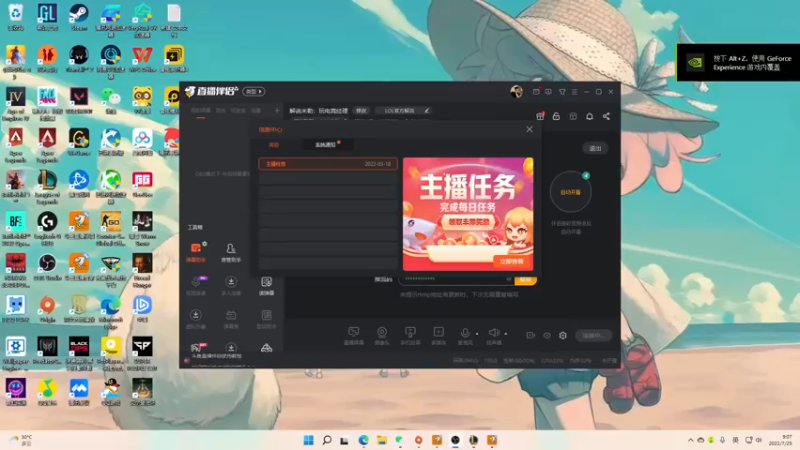
Task: Dismiss the NVIDIA GeForce Experience notification
Action: [x=738, y=63]
